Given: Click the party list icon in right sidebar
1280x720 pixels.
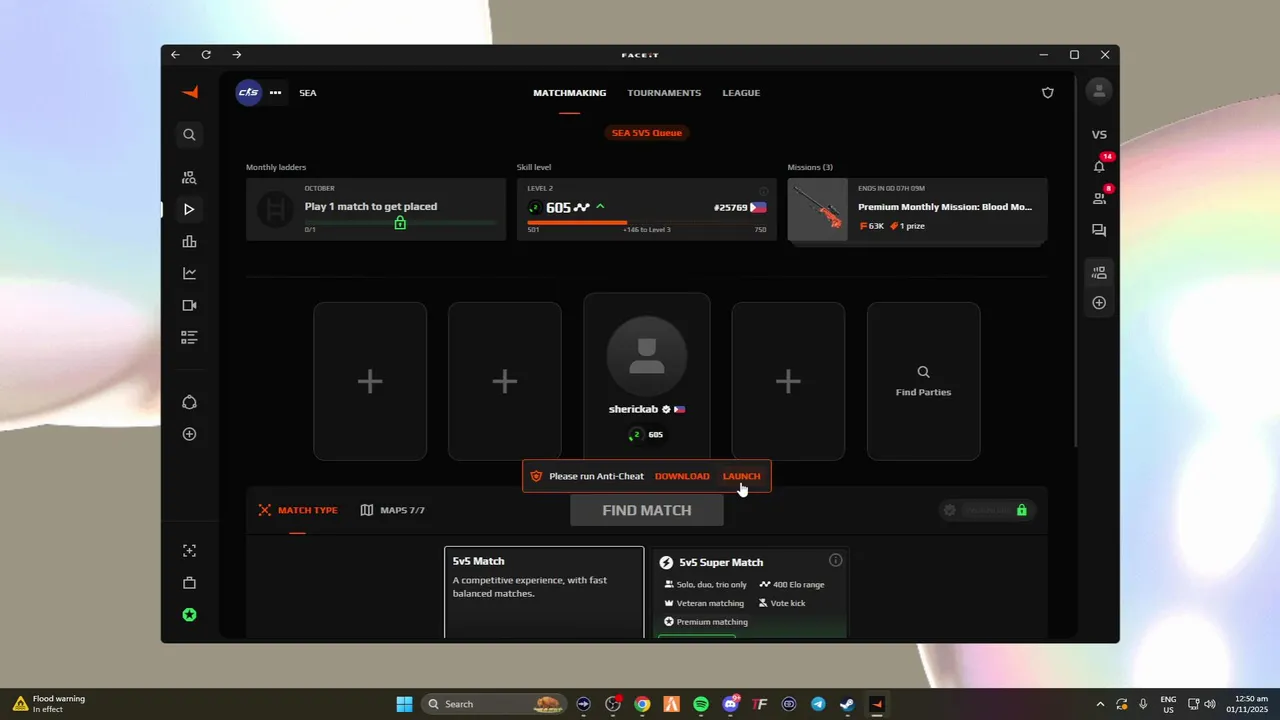Looking at the screenshot, I should (x=1099, y=272).
